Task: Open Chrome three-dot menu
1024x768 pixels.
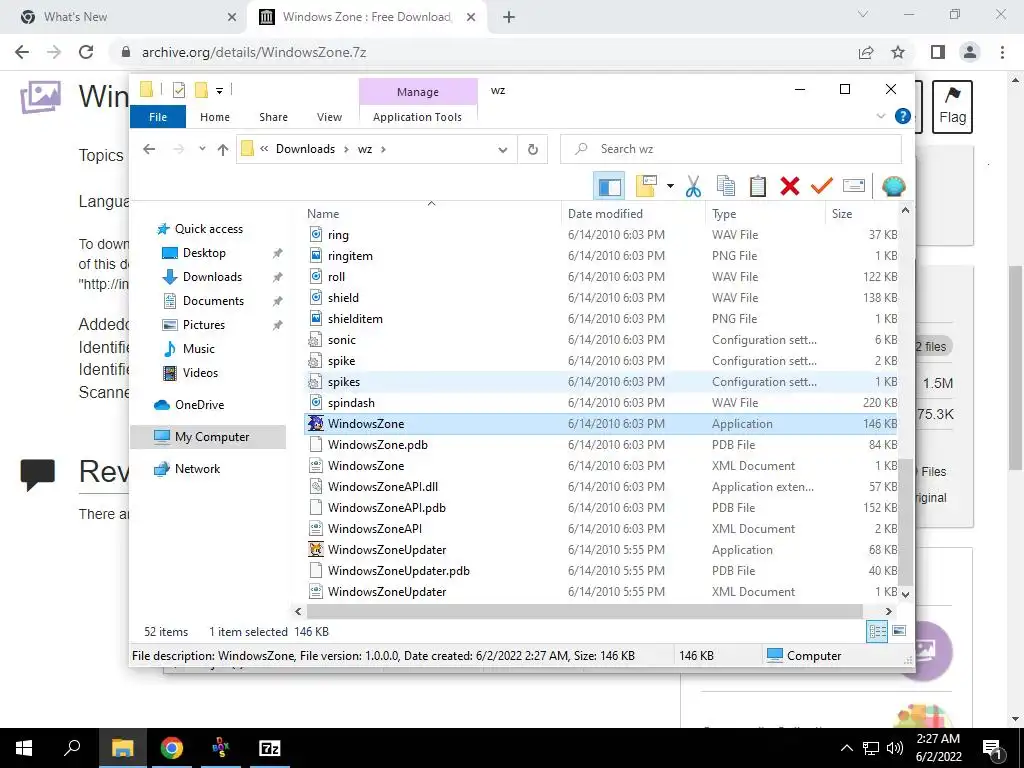Action: coord(1002,52)
